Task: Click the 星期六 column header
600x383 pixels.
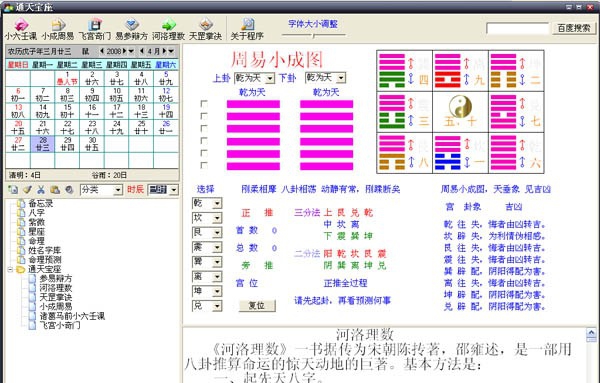Action: click(166, 65)
